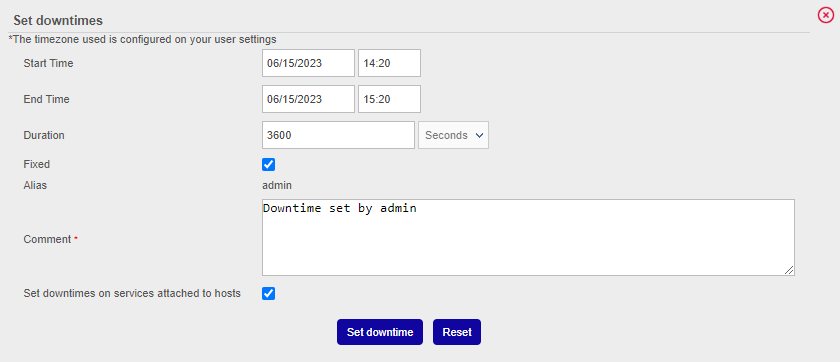Focus the End Time 15:20 field
This screenshot has width=840, height=362.
(389, 99)
